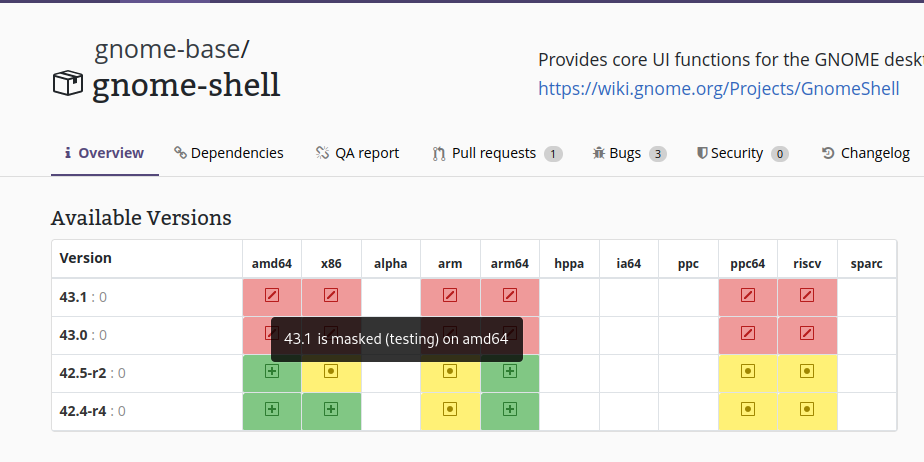This screenshot has width=924, height=462.
Task: Click masked icon for 43.1 on ppc64
Action: (x=747, y=296)
